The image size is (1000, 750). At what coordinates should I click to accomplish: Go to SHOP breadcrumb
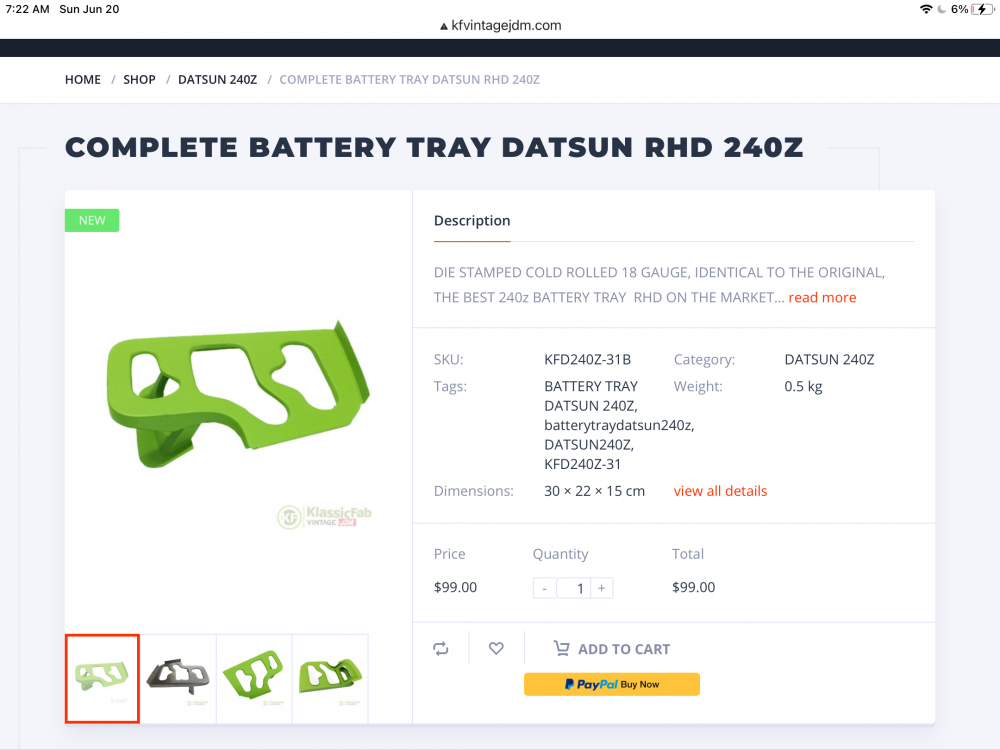139,80
